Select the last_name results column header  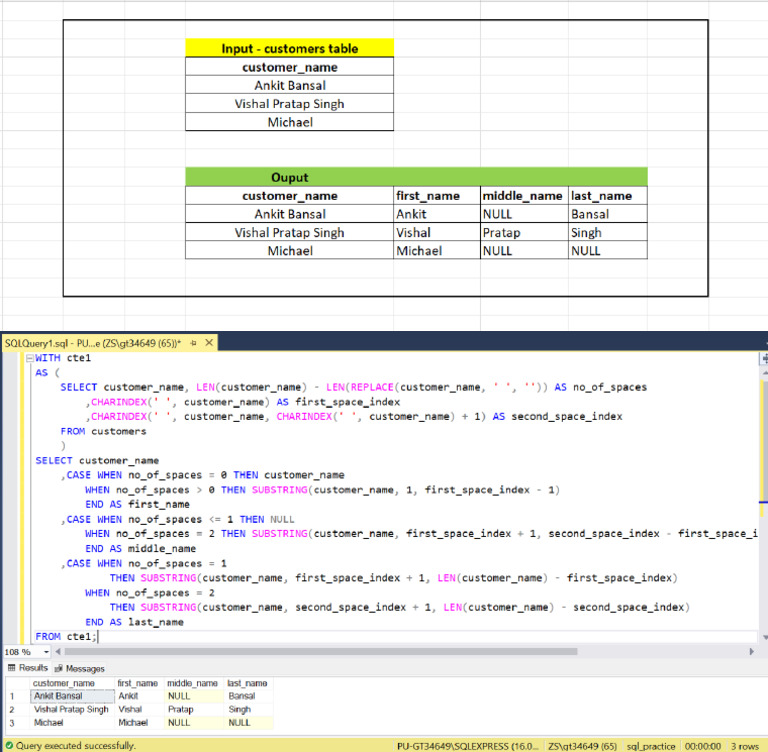pos(247,683)
